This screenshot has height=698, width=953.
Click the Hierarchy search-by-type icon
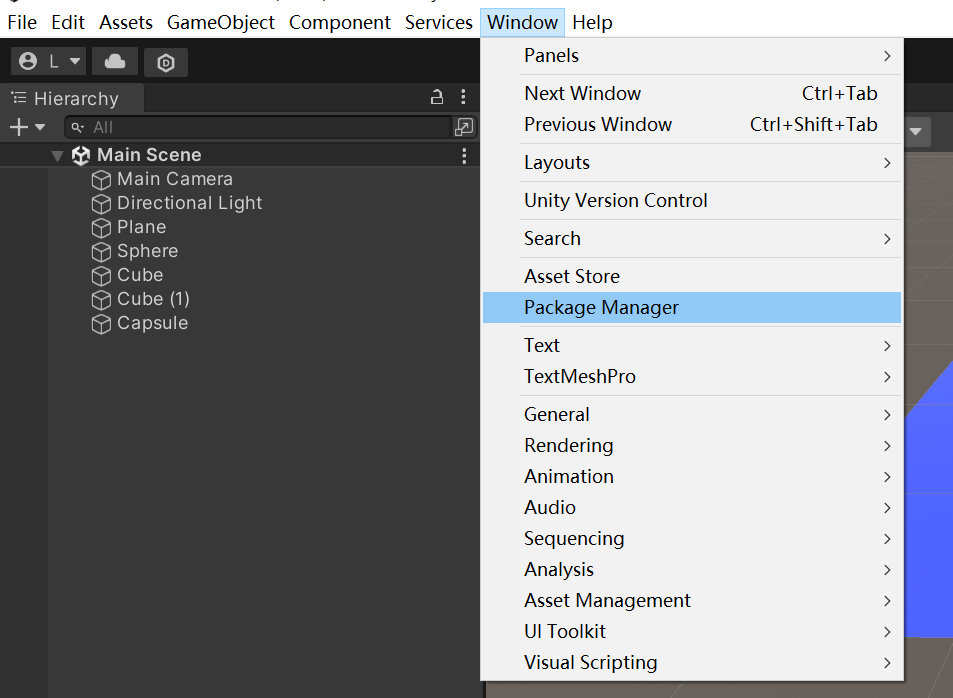(x=464, y=127)
